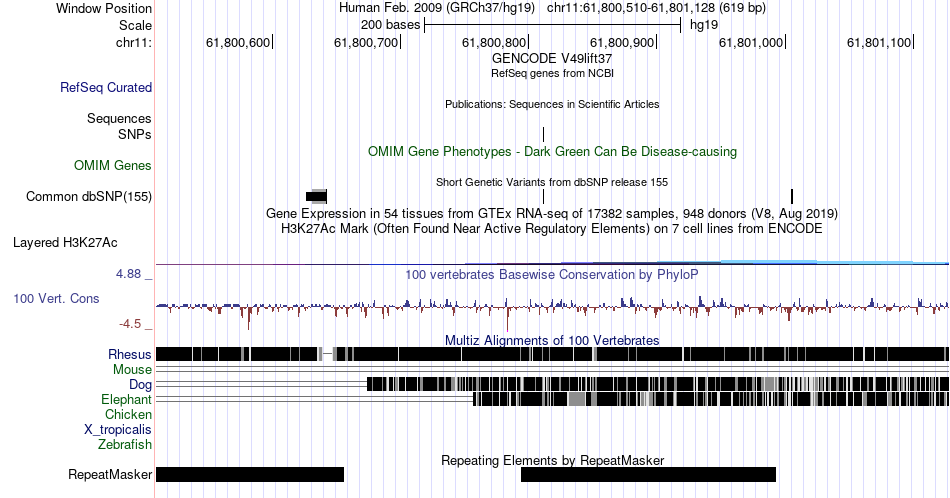Click the Common dbSNP(155) track label

[x=88, y=196]
